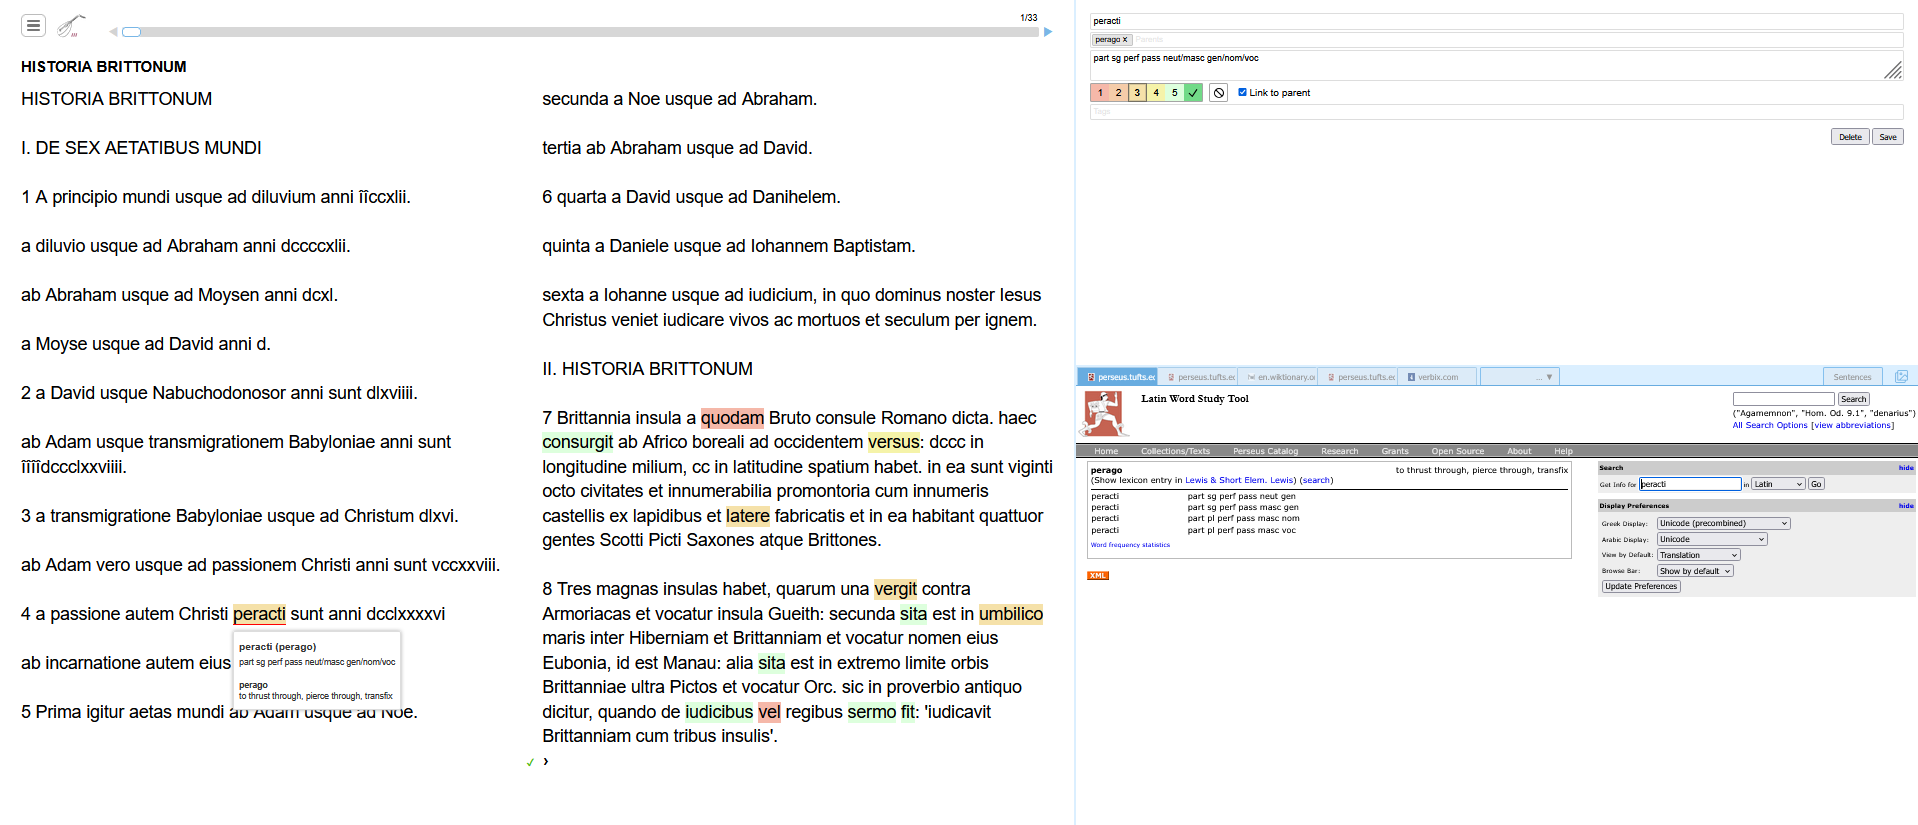Image resolution: width=1918 pixels, height=825 pixels.
Task: Open Perseus Catalog menu item
Action: 1265,451
